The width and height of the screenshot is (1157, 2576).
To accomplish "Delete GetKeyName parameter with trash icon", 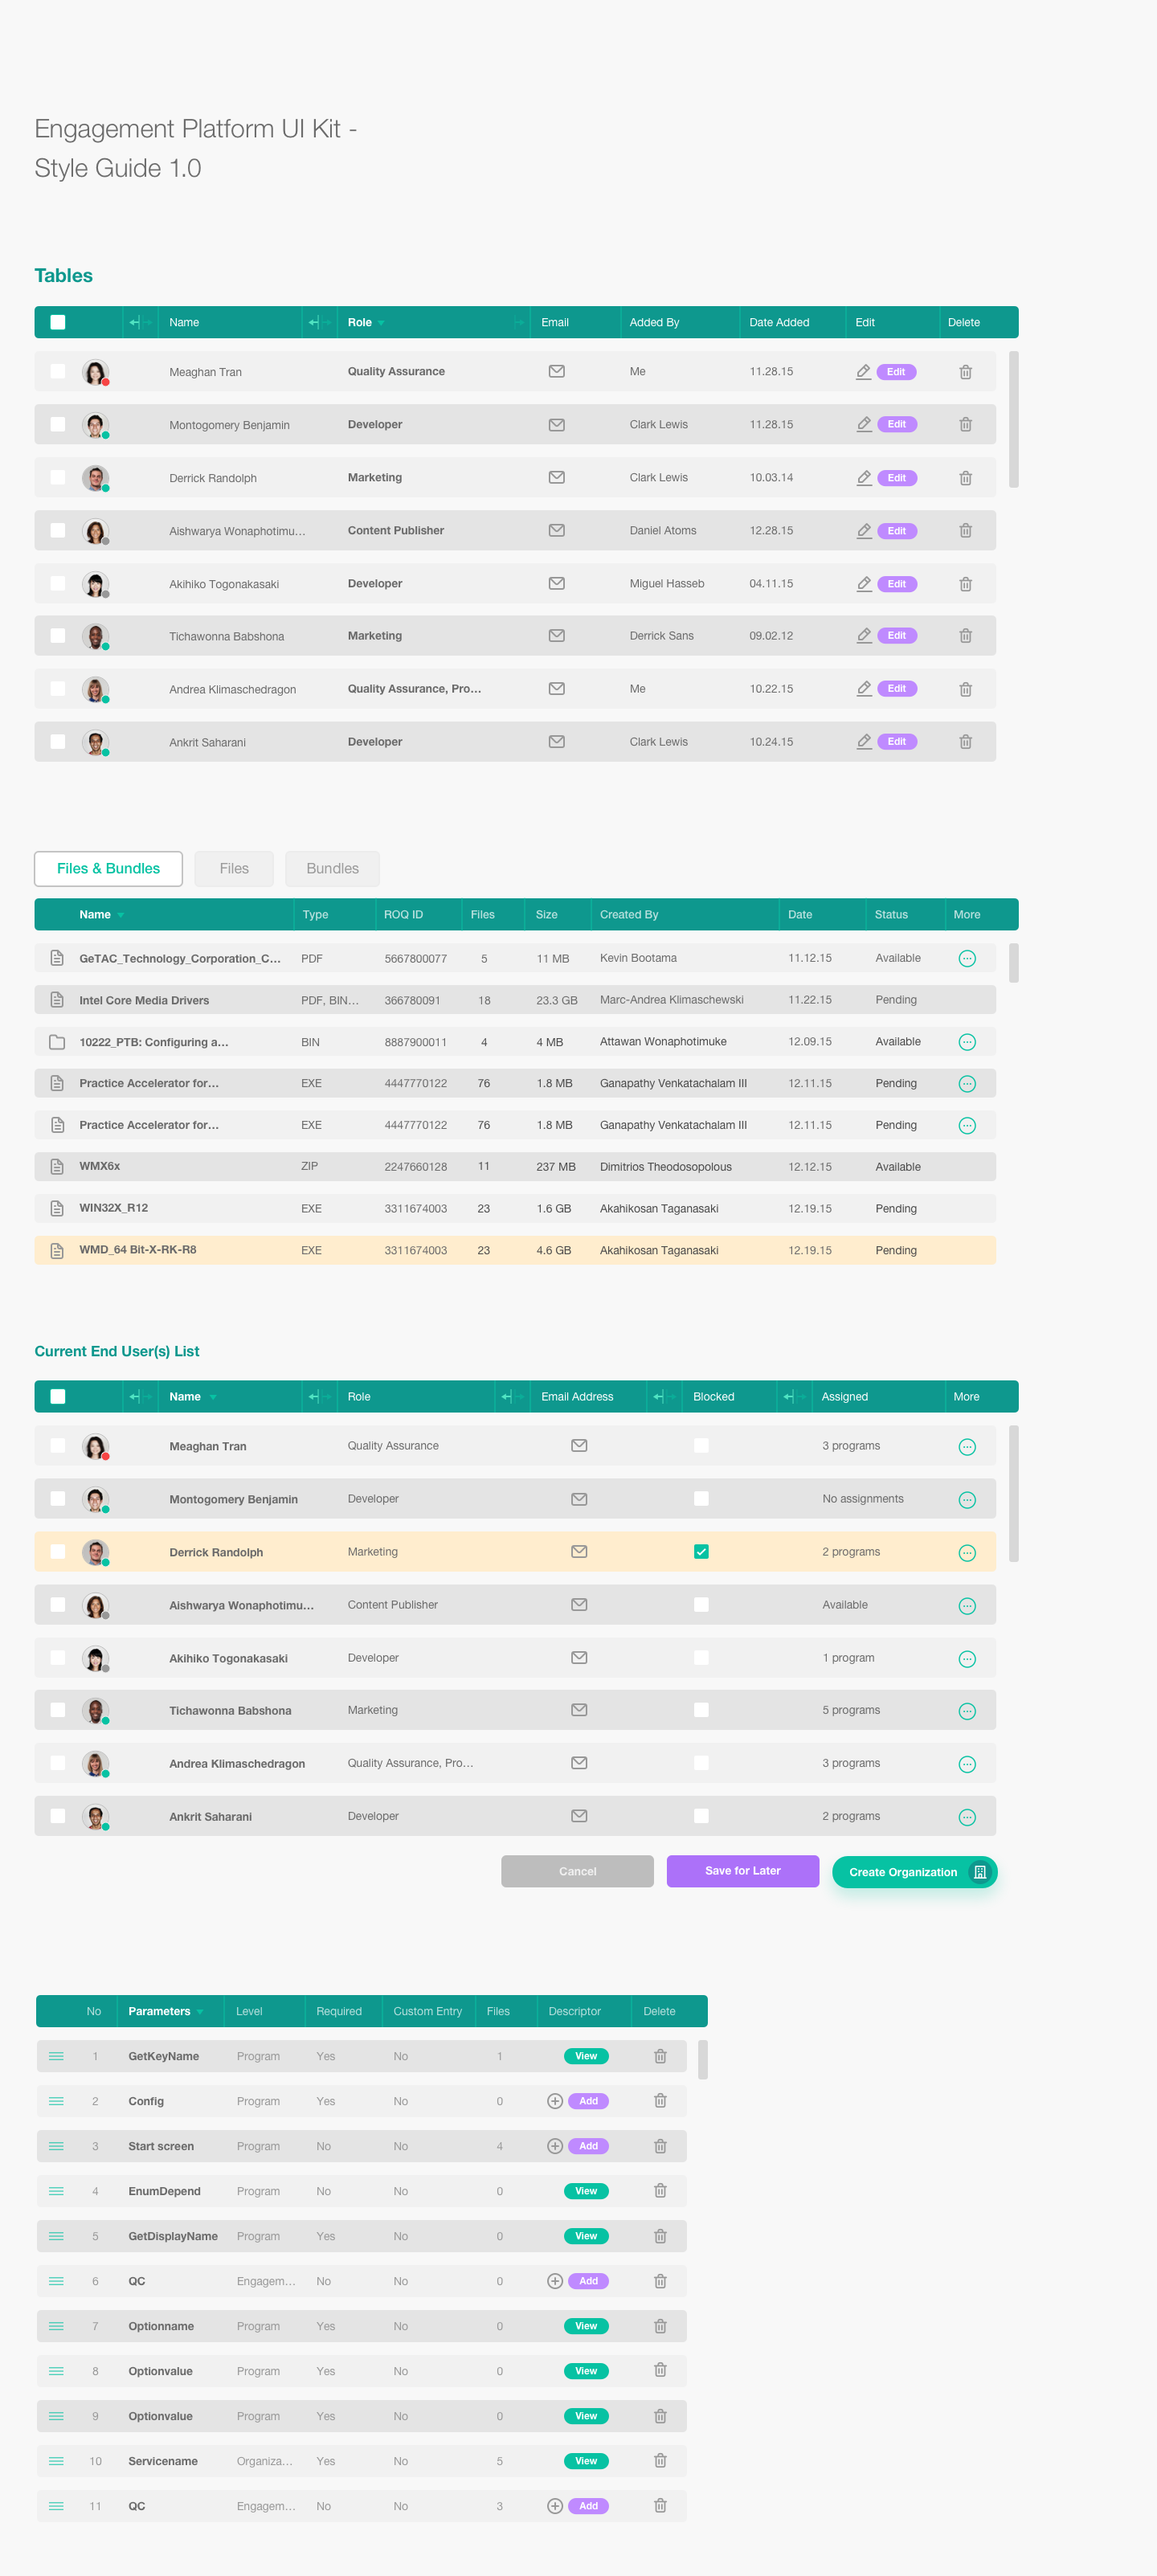I will click(660, 2056).
